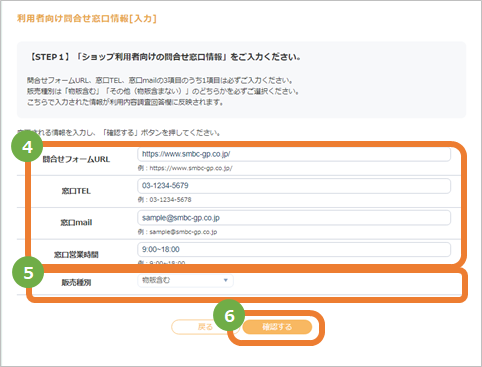Click the 窓口mail label
This screenshot has width=482, height=367.
click(76, 223)
